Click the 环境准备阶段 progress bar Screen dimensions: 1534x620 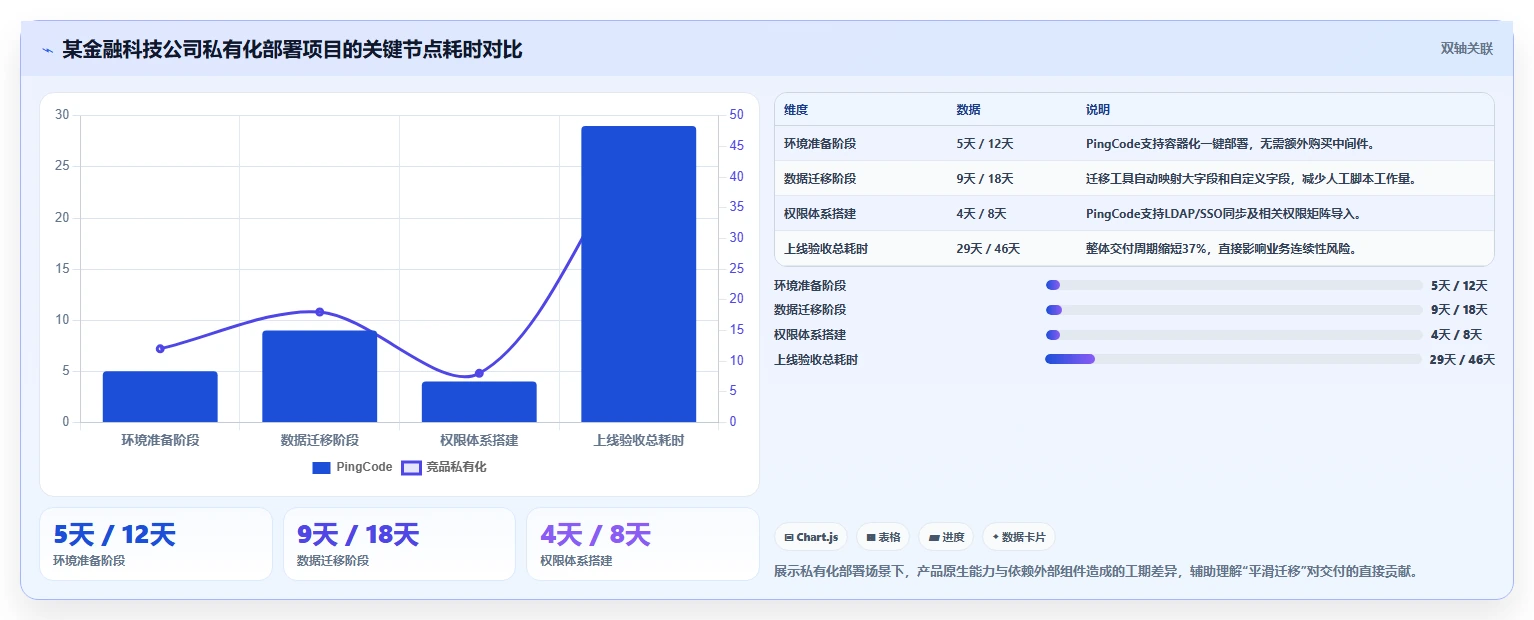point(1233,285)
